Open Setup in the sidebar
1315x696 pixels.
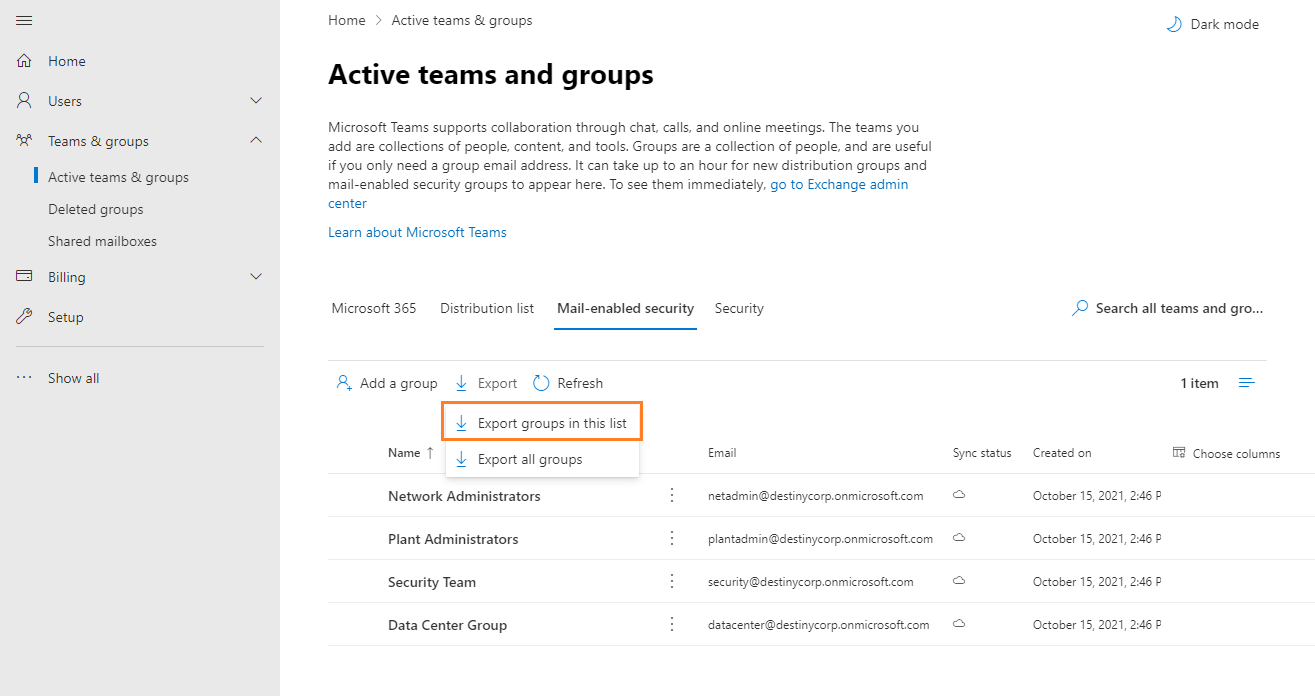click(x=66, y=317)
